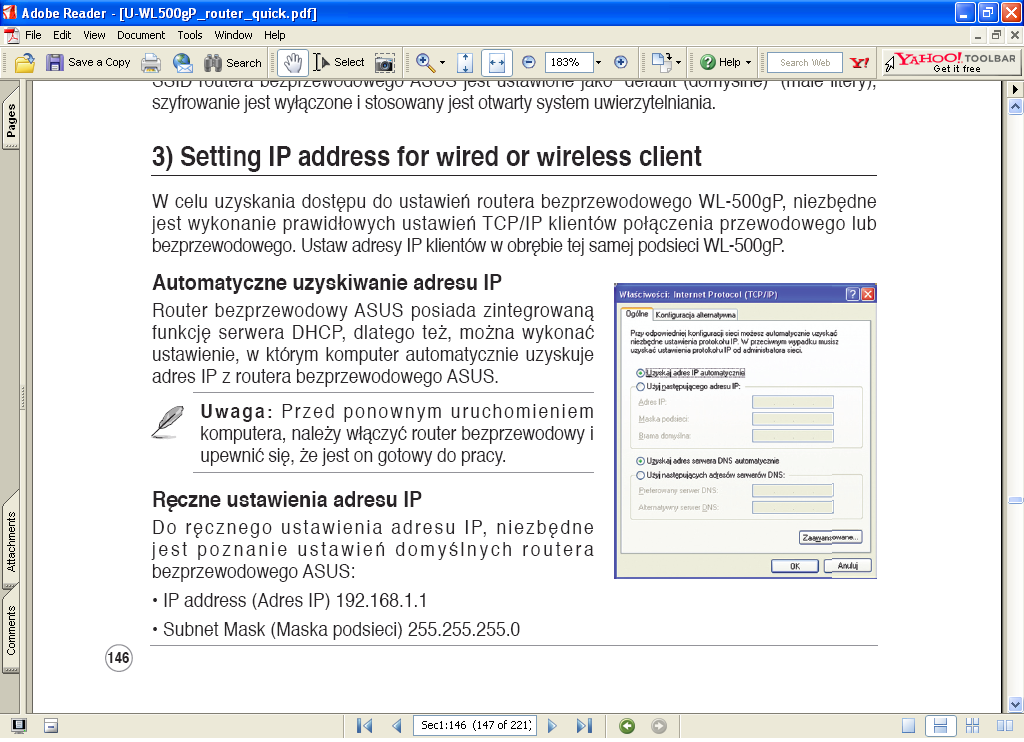Click the TCP/IP properties dialog image in the page
Screen dimensions: 1024x742
745,431
